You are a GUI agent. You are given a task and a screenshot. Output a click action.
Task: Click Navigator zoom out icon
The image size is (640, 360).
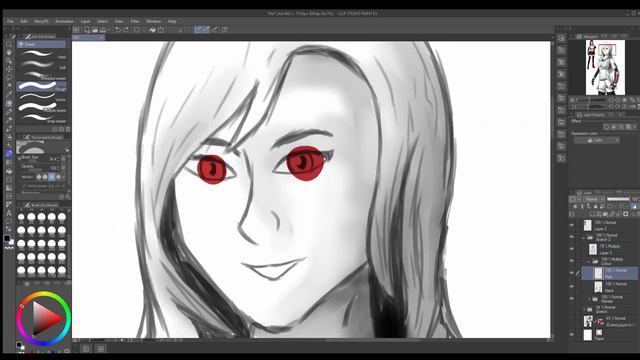pos(611,100)
